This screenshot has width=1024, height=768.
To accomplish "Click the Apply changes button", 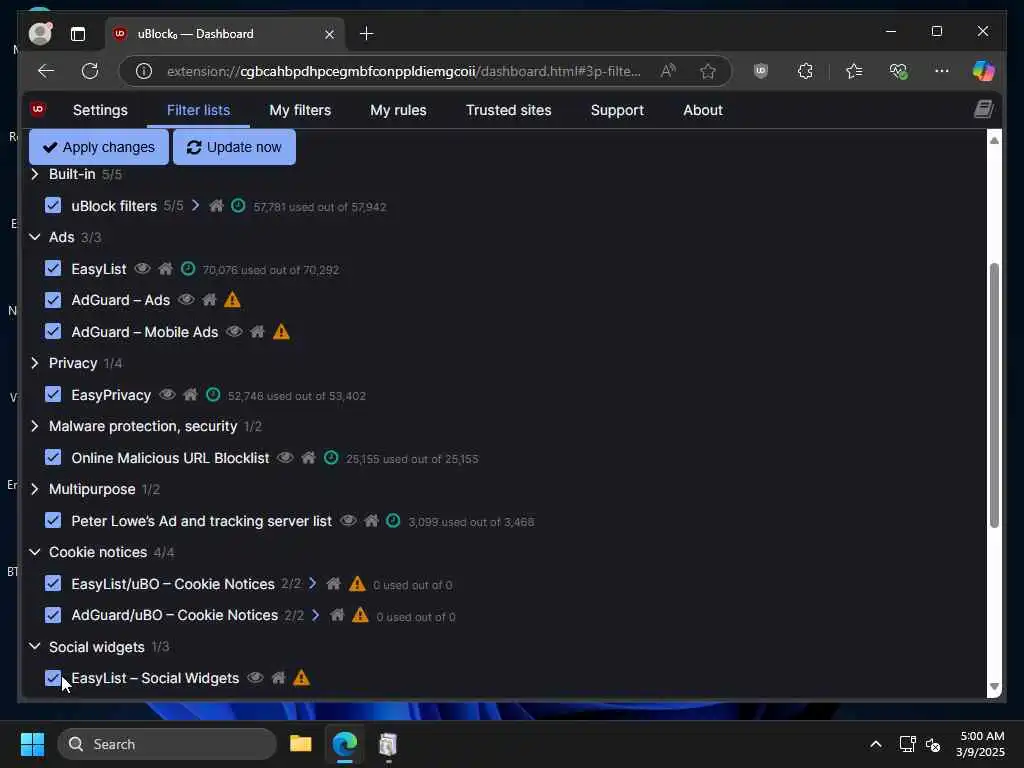I will click(99, 147).
